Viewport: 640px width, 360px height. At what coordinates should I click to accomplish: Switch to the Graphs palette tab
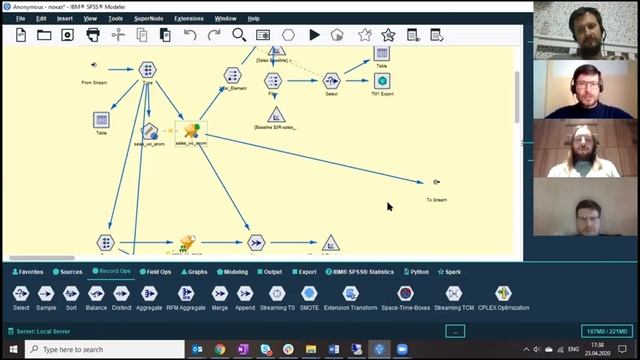194,272
